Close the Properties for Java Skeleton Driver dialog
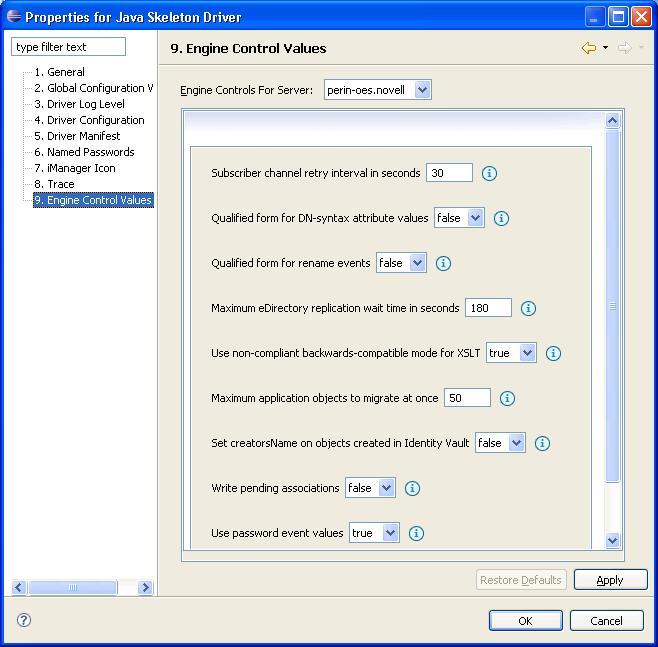 641,17
